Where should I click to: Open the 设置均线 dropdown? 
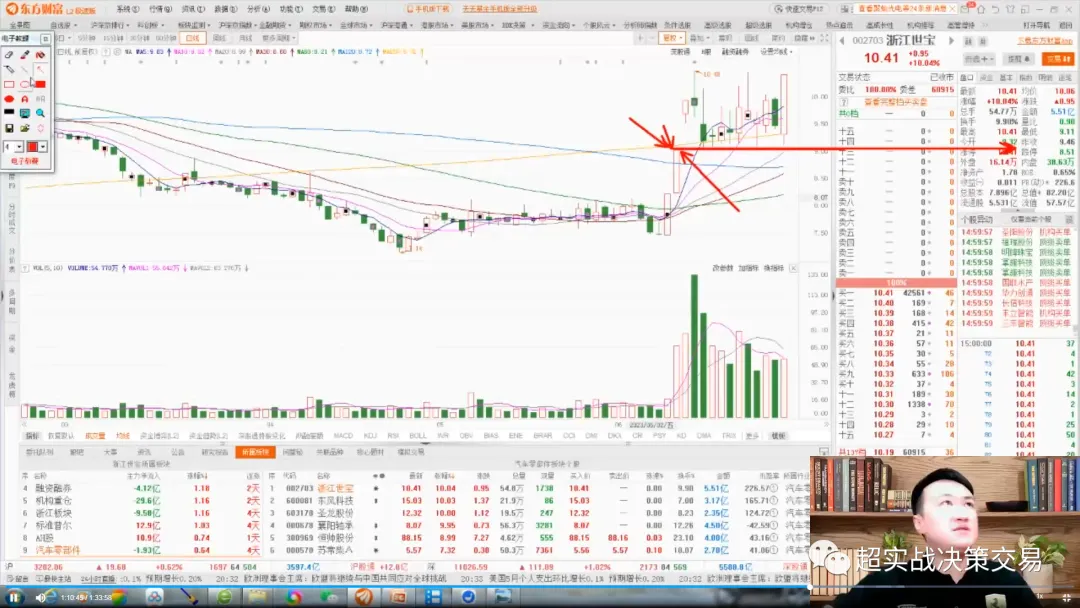point(776,52)
